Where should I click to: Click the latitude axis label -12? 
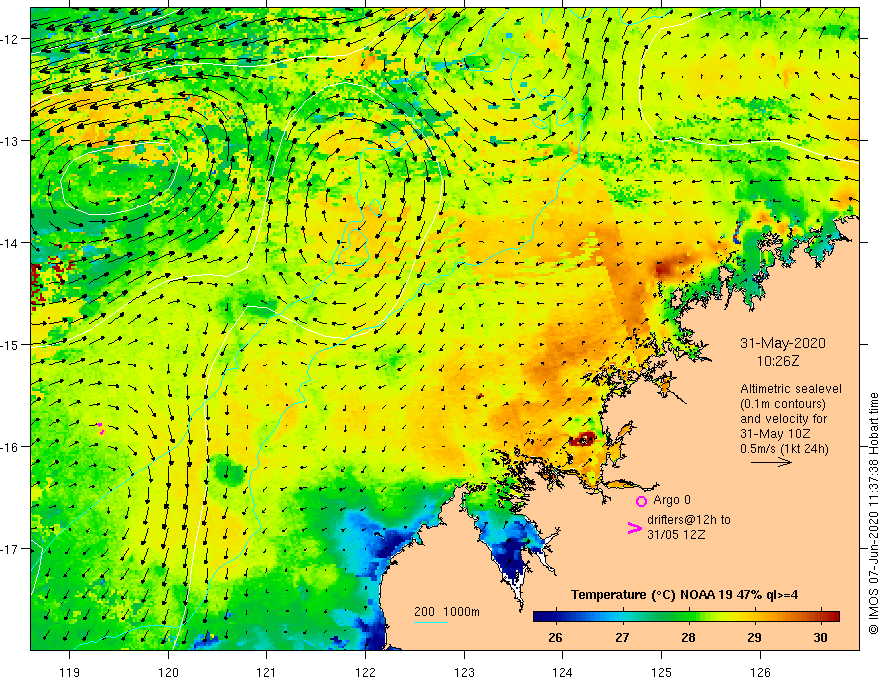coord(11,39)
